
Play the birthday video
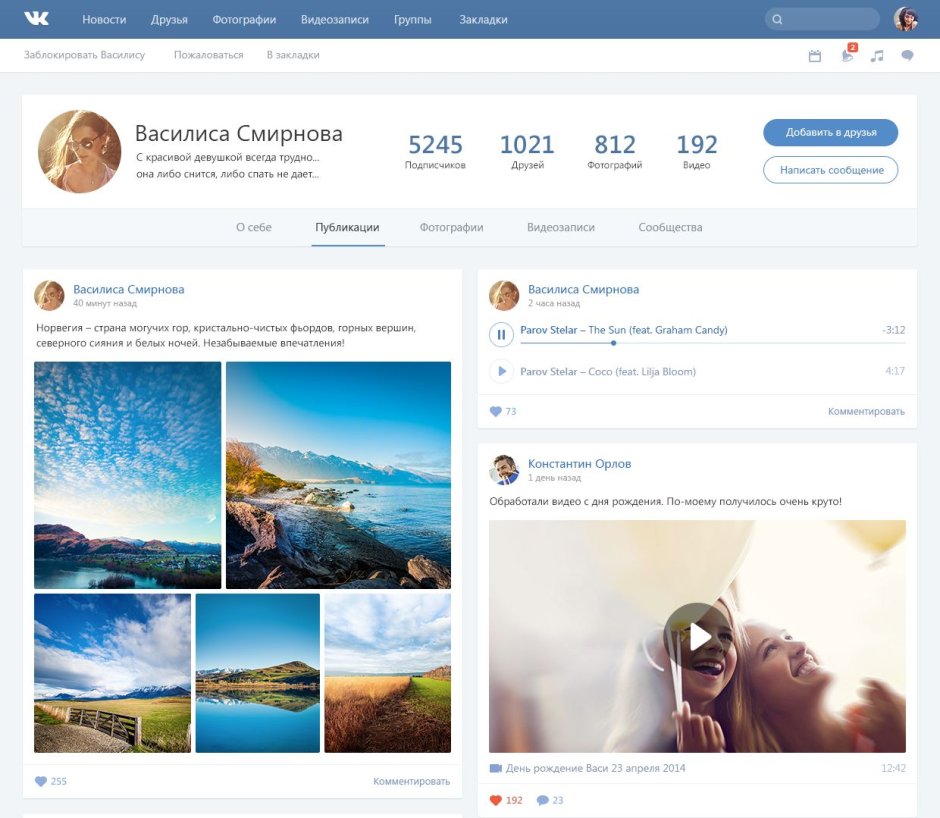[697, 636]
